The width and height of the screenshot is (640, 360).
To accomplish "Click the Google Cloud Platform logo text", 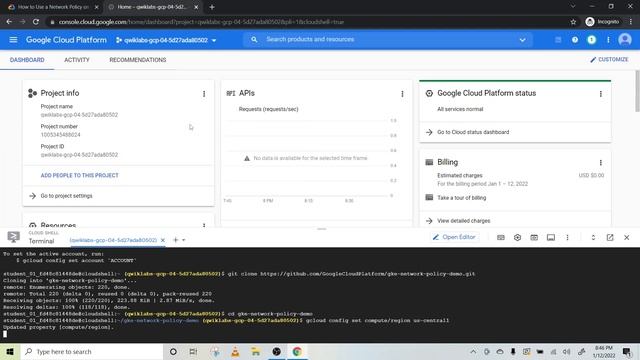I will 66,40.
